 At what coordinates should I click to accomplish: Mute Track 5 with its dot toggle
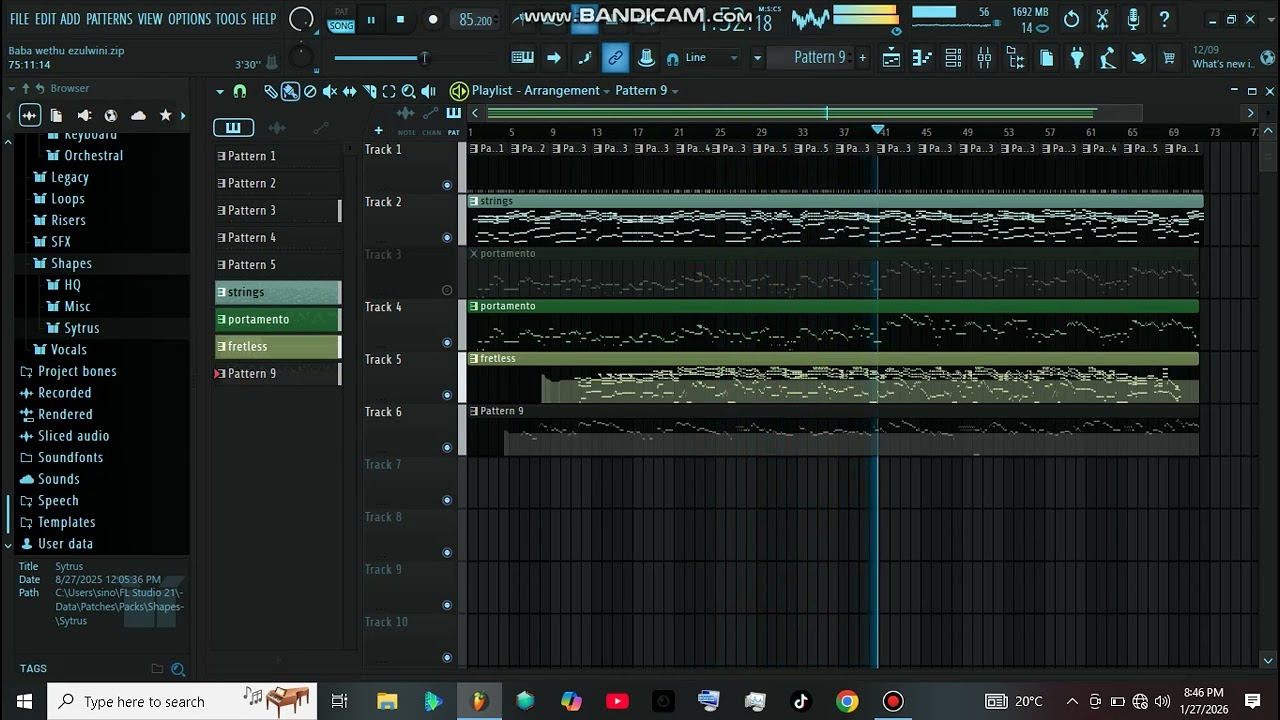[447, 395]
